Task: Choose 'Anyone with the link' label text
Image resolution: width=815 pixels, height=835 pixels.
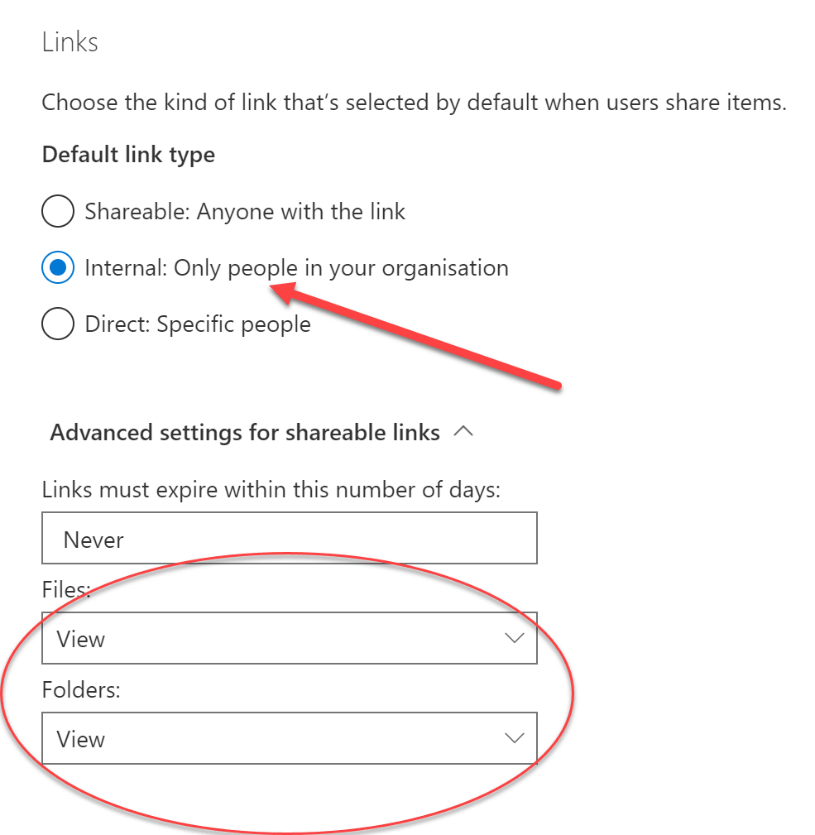Action: [x=301, y=211]
